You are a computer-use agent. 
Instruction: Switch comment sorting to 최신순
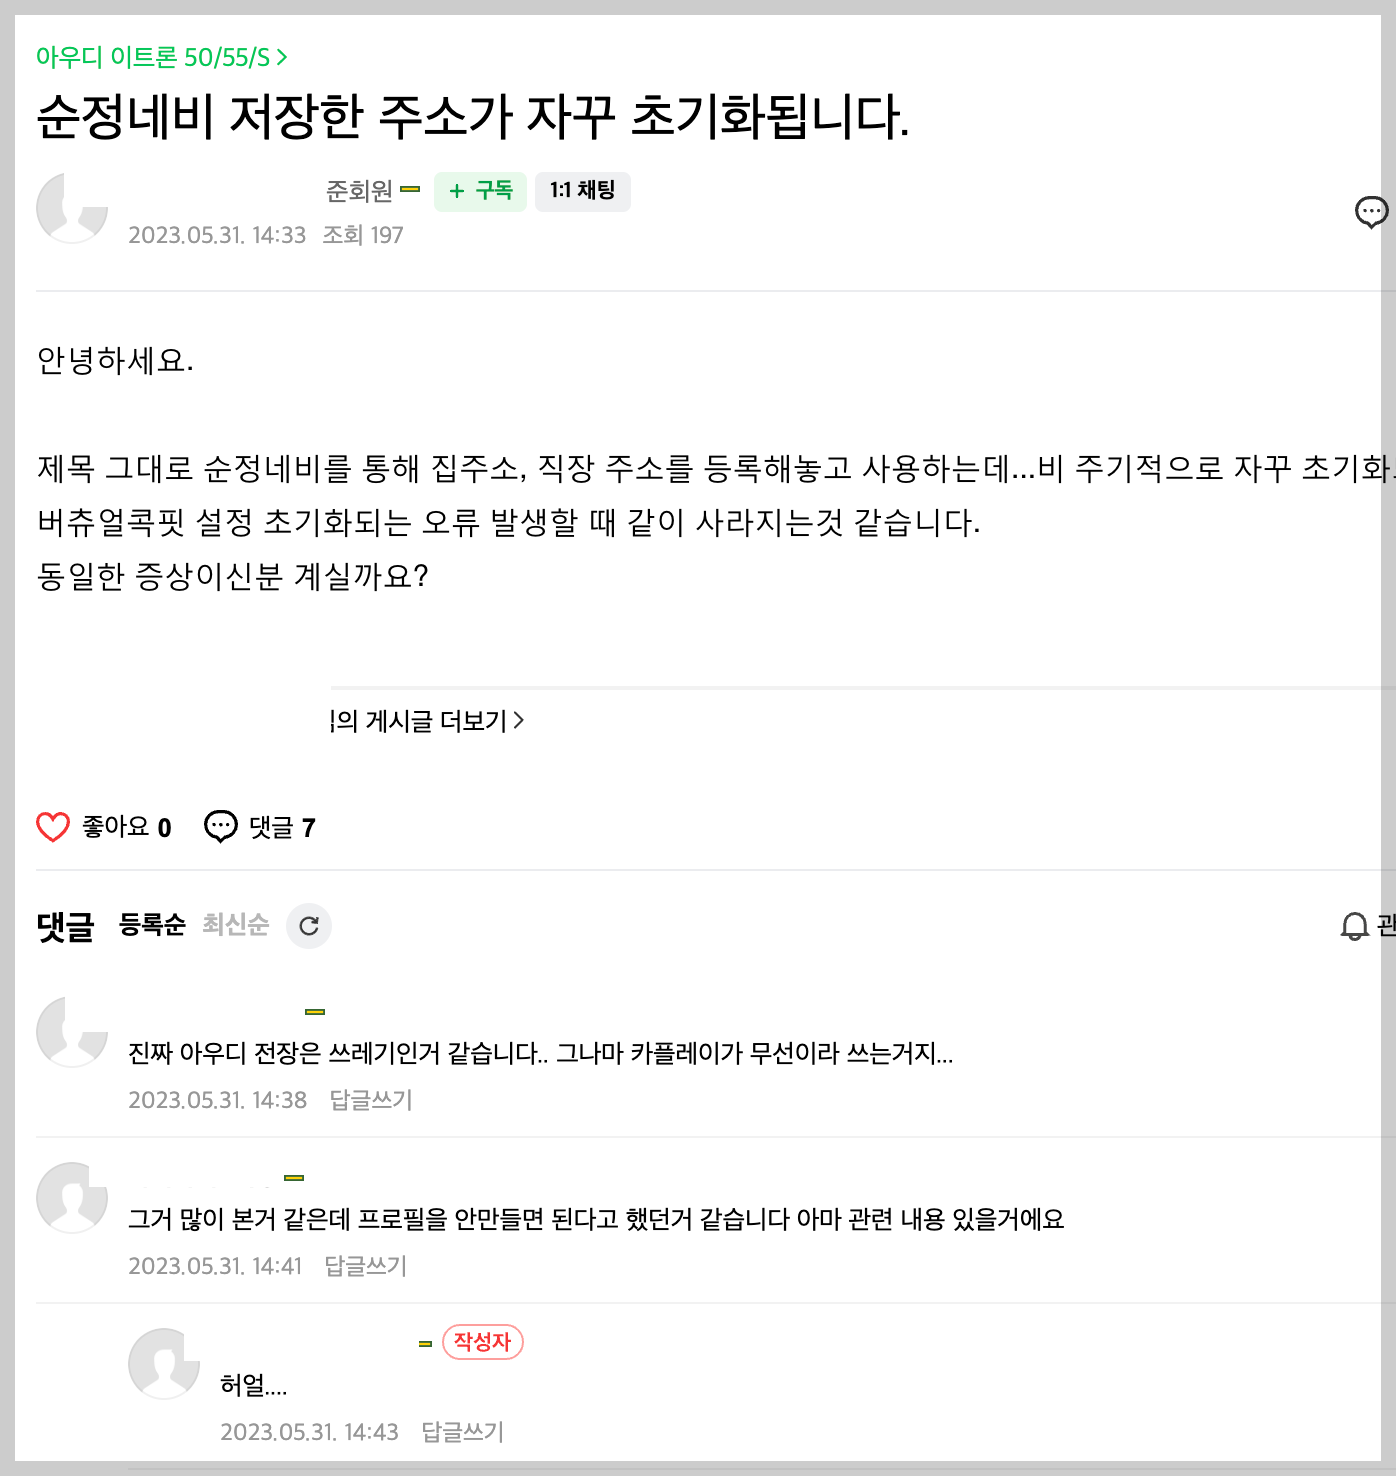236,925
